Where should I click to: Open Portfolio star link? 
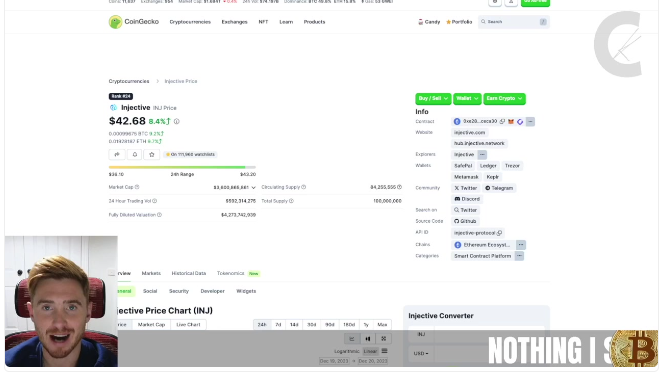459,22
